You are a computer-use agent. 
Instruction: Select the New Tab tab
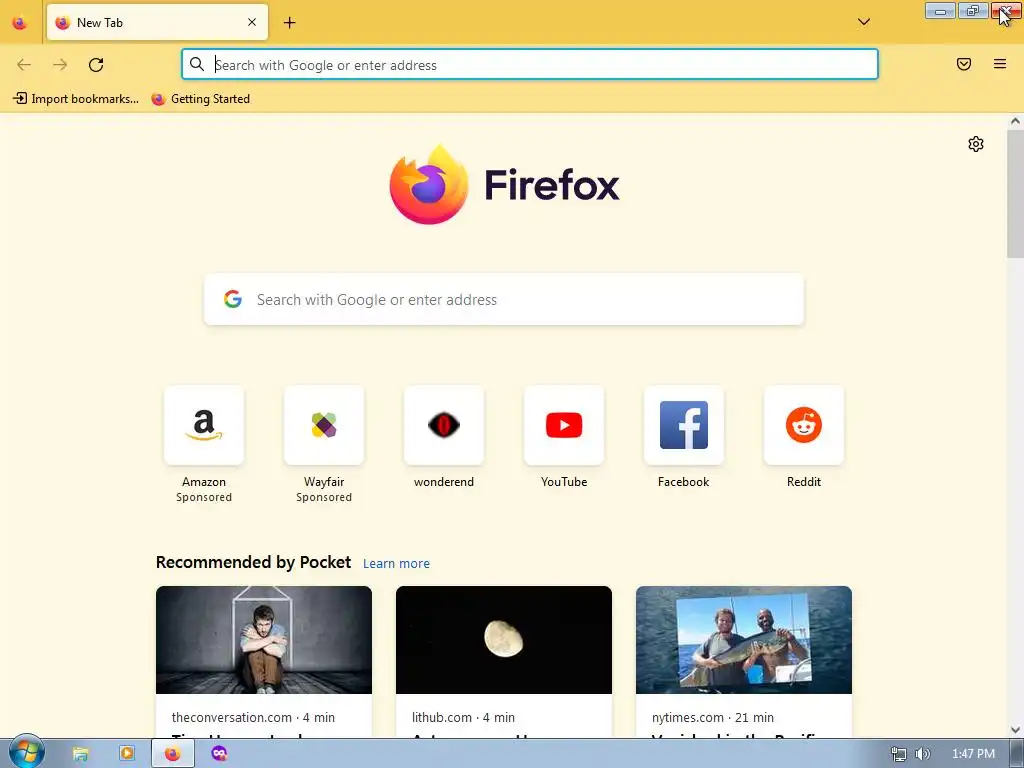[x=157, y=22]
